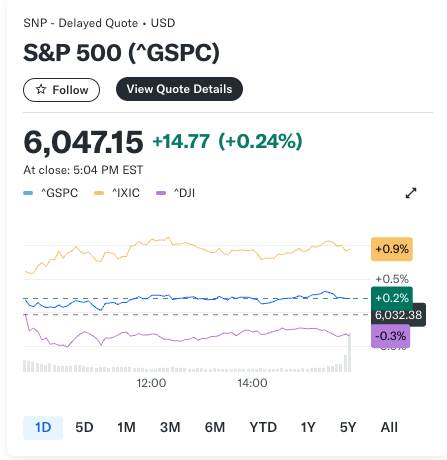
Task: Click the star icon in Follow
Action: [x=41, y=89]
